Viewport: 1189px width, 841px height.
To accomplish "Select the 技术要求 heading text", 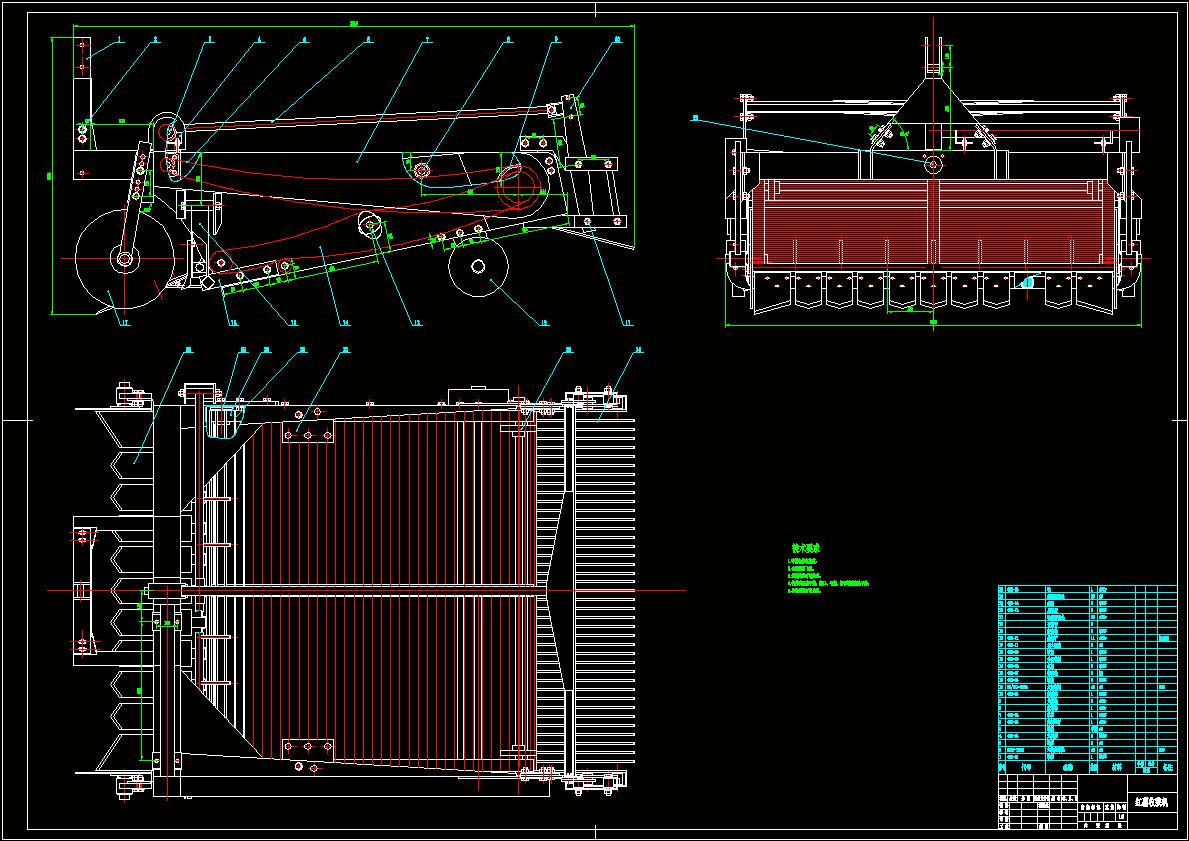I will click(x=805, y=548).
